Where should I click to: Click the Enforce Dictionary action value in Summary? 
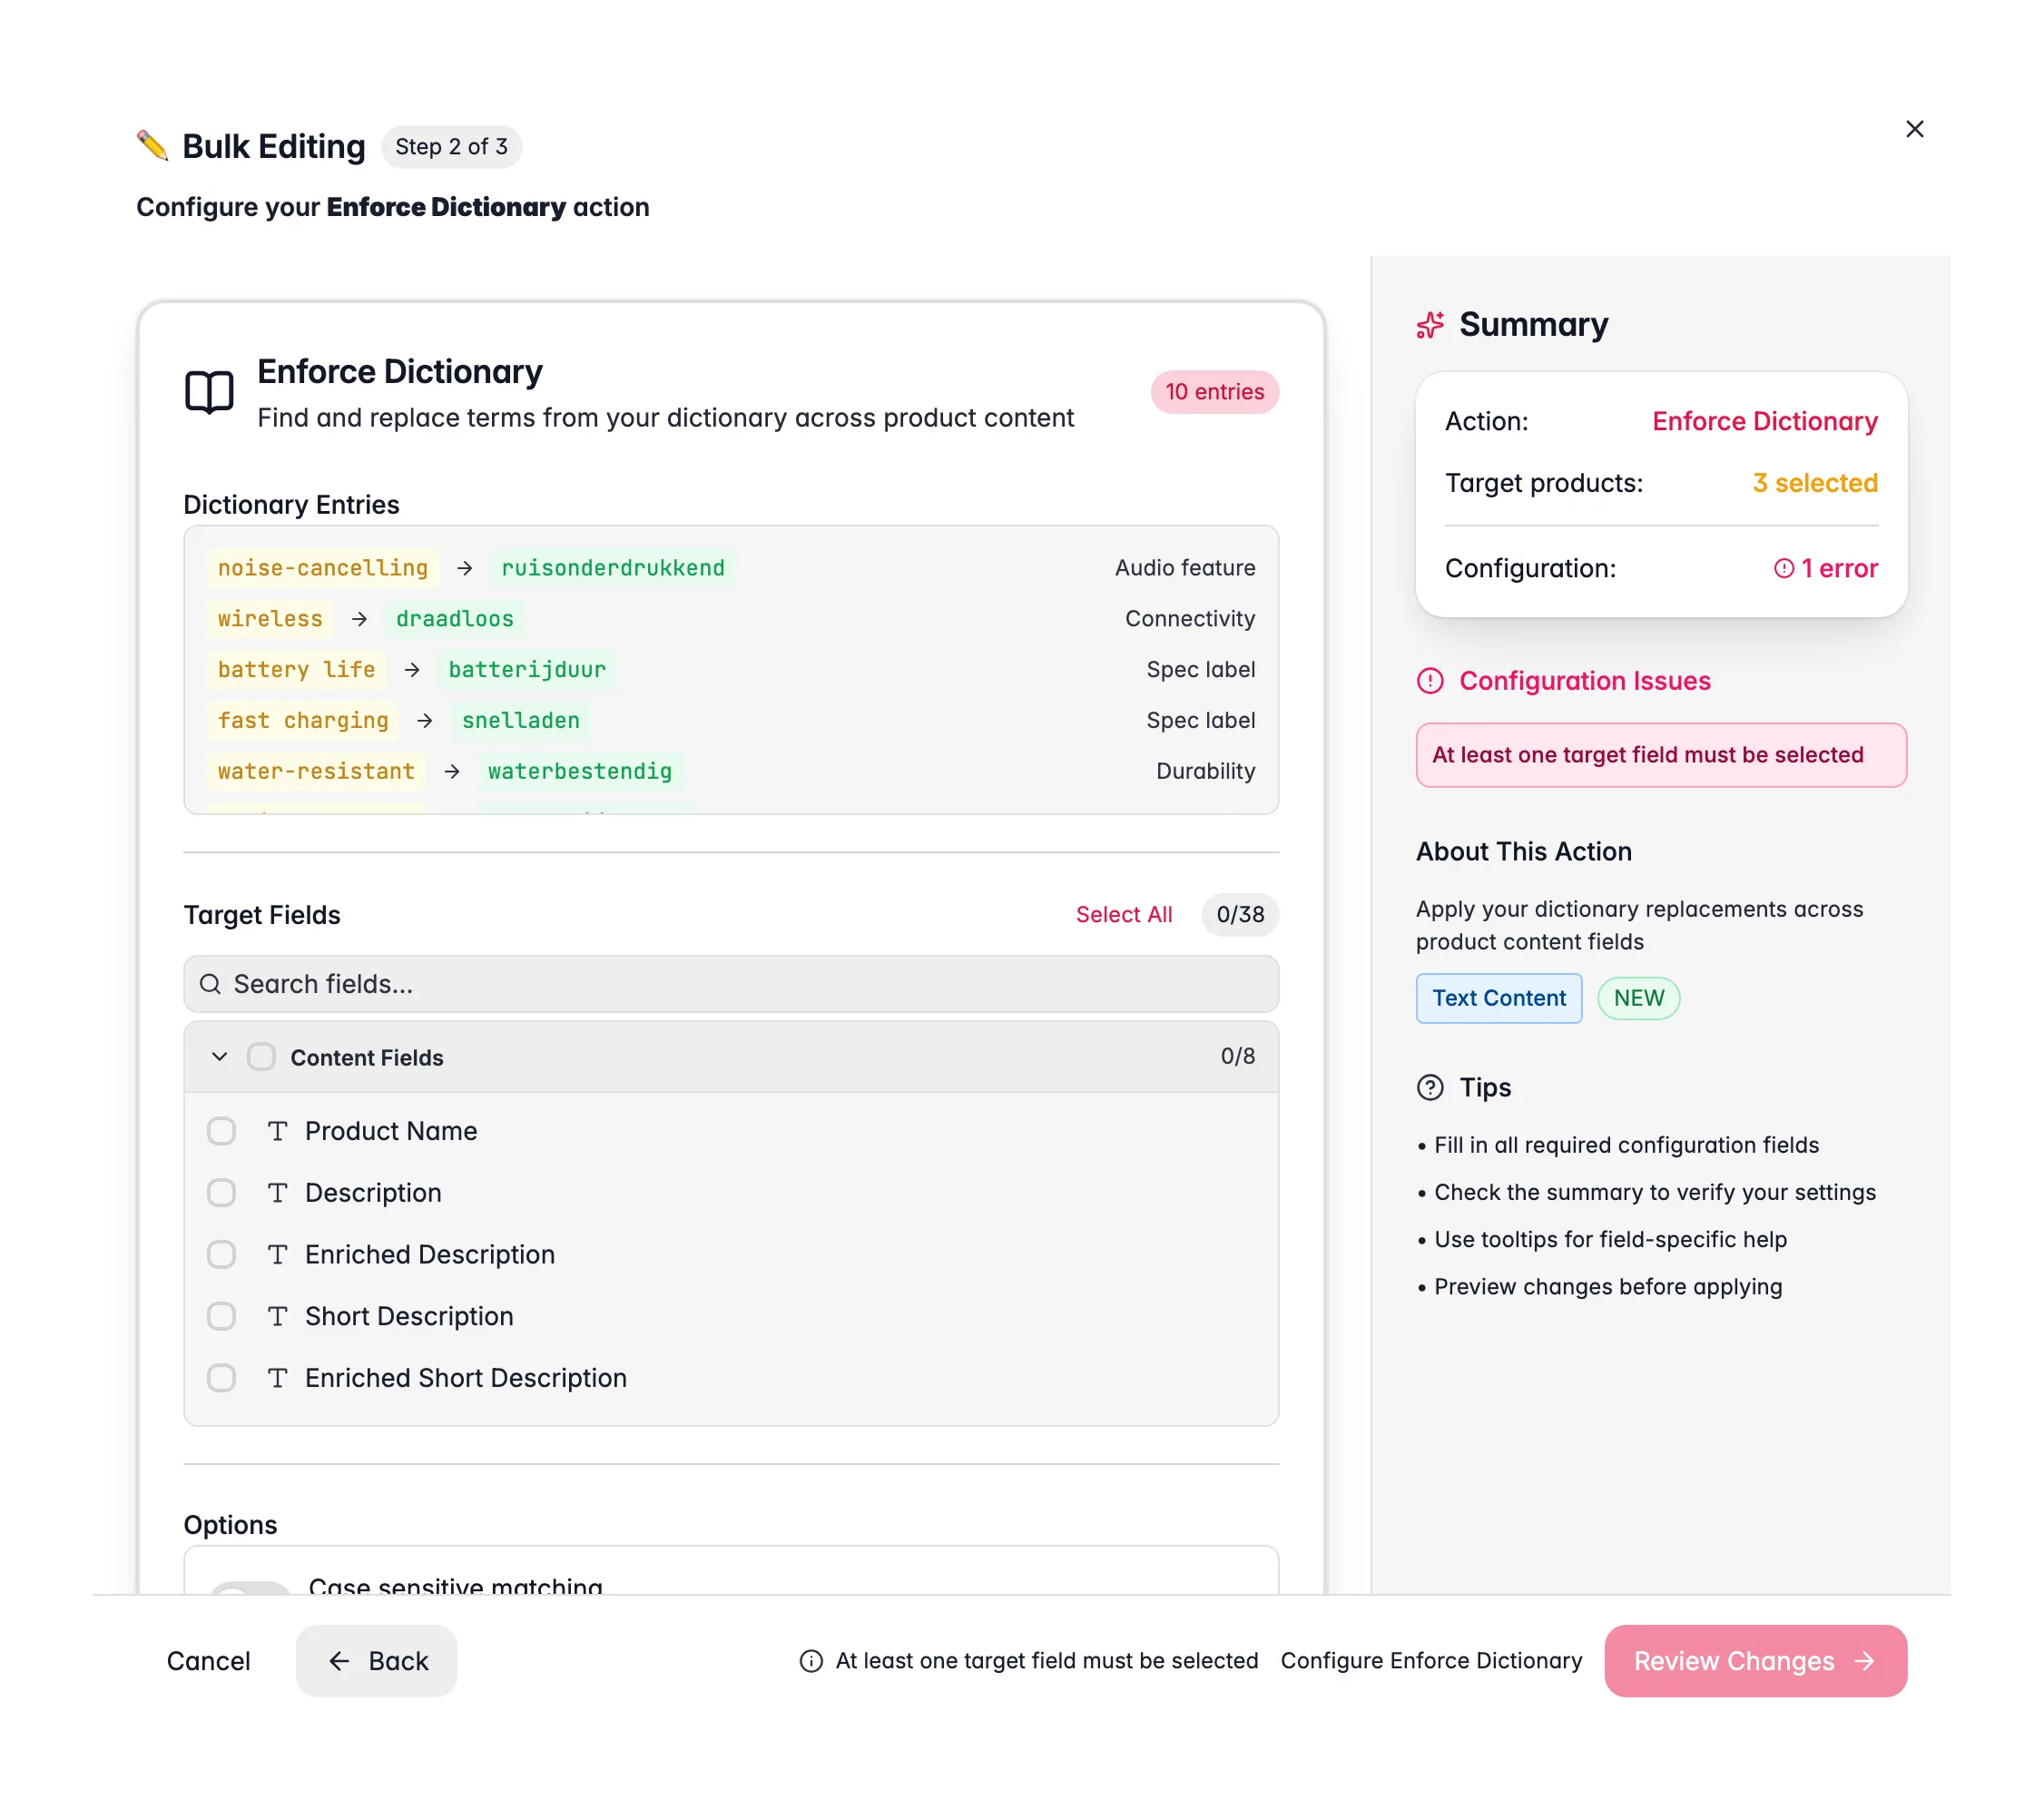(x=1764, y=421)
